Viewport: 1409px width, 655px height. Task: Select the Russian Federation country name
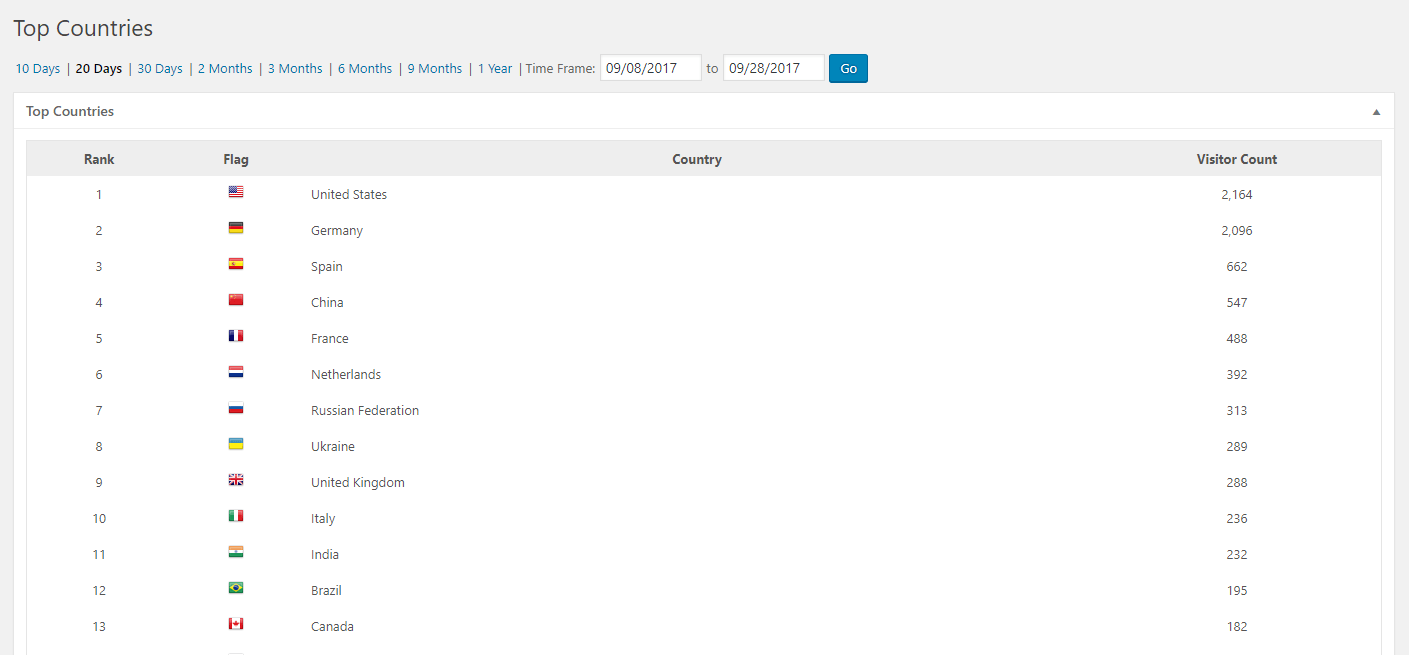[x=365, y=411]
